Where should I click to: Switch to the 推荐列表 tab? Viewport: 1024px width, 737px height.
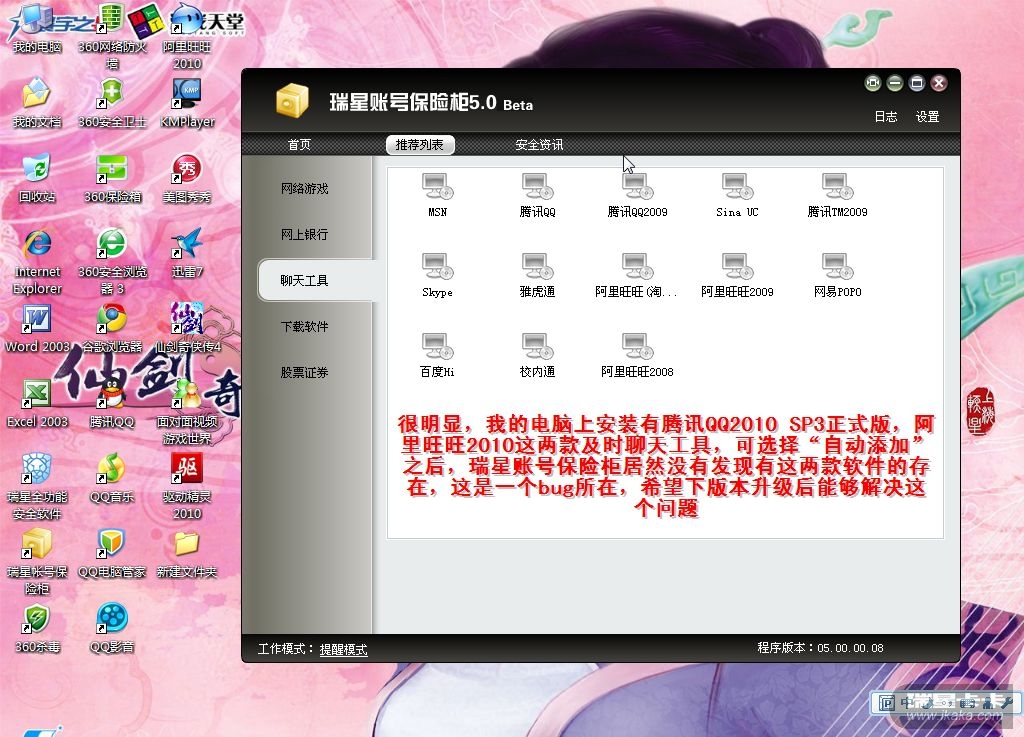click(419, 144)
